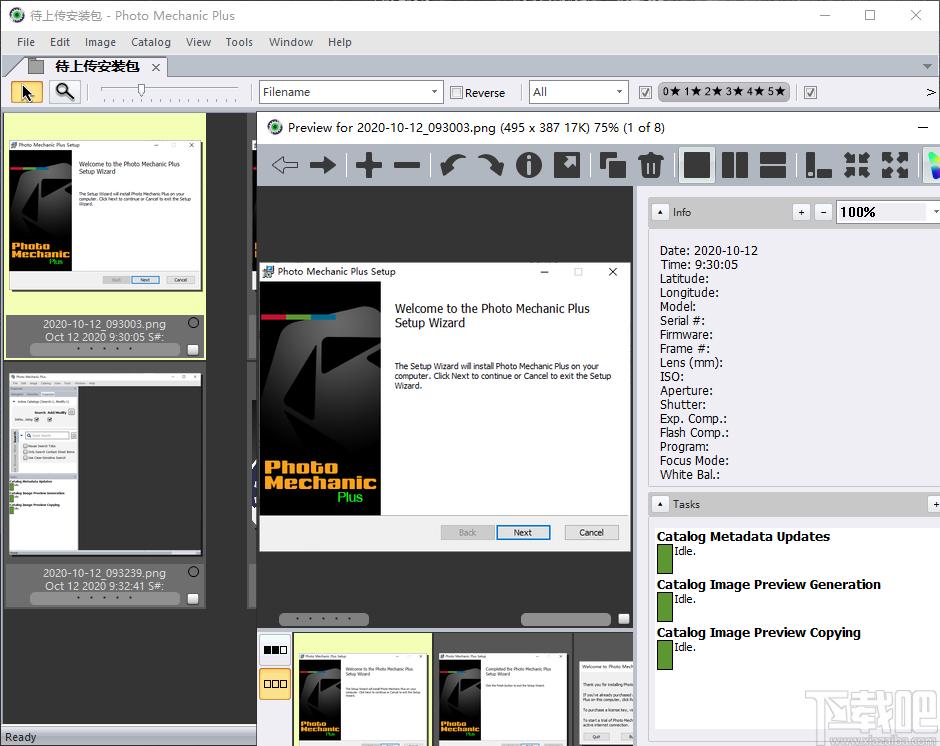The height and width of the screenshot is (746, 940).
Task: Click the Info panel plus button
Action: (x=802, y=212)
